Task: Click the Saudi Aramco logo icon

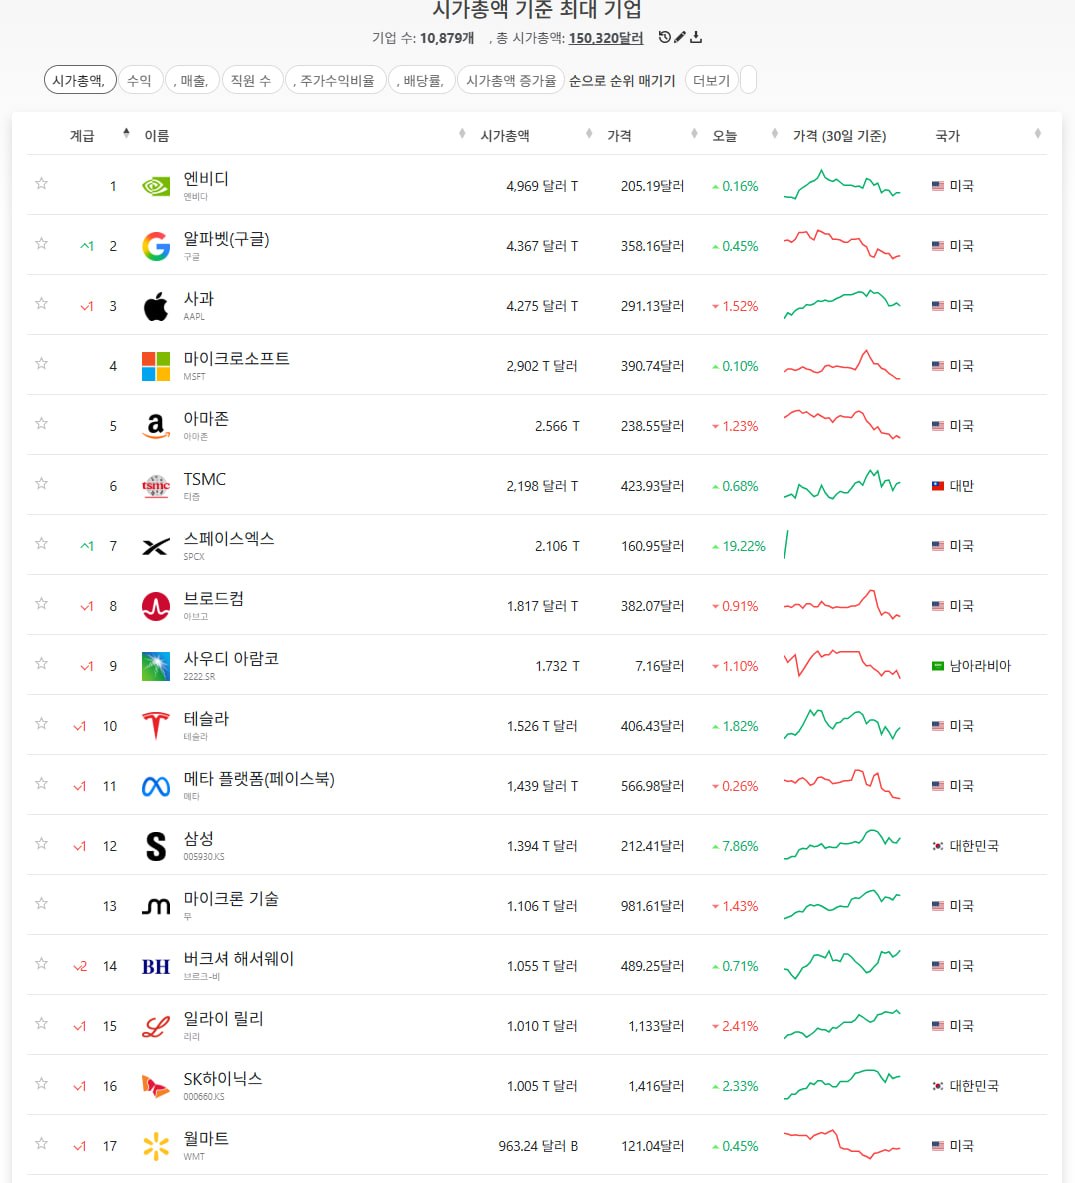Action: (156, 666)
